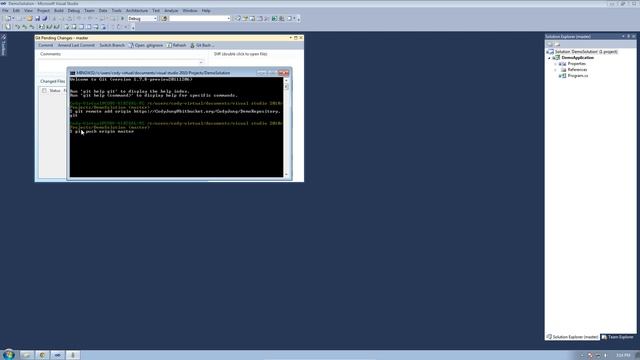Open the Debug menu

point(74,11)
